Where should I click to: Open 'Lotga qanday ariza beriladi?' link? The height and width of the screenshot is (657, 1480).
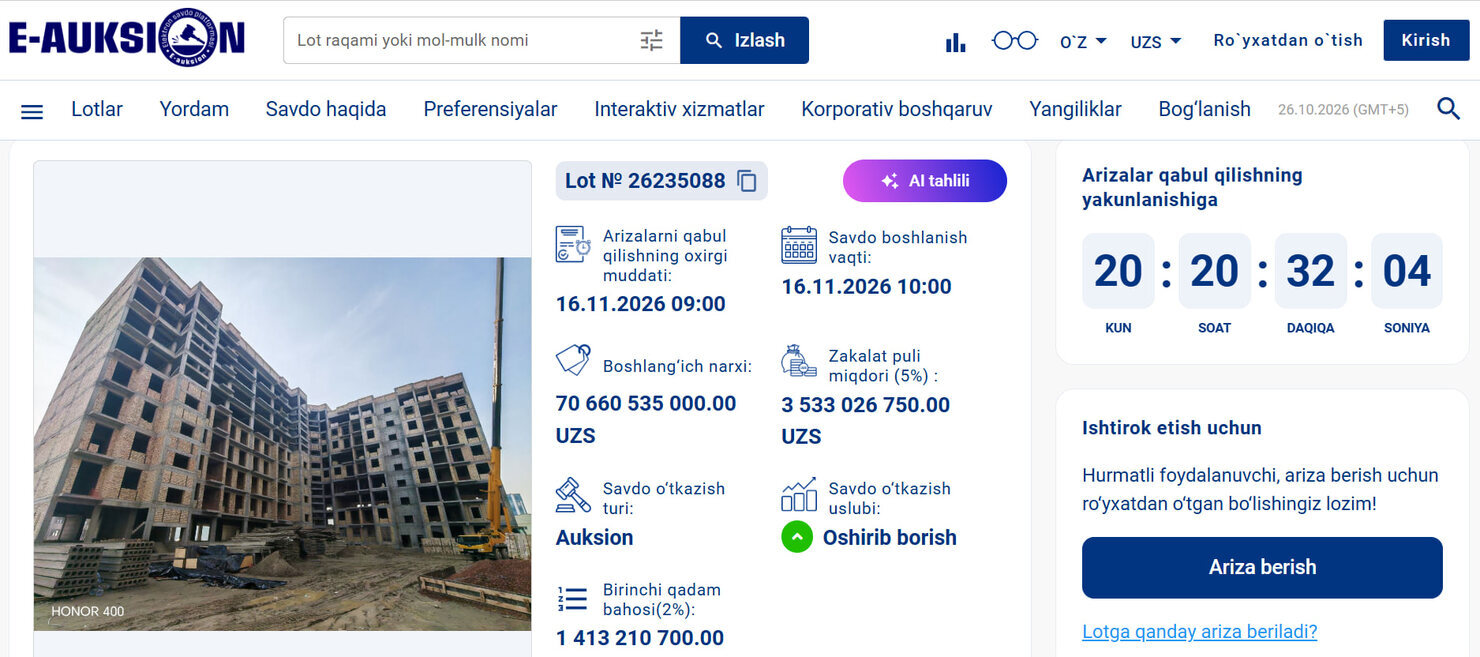(1200, 631)
